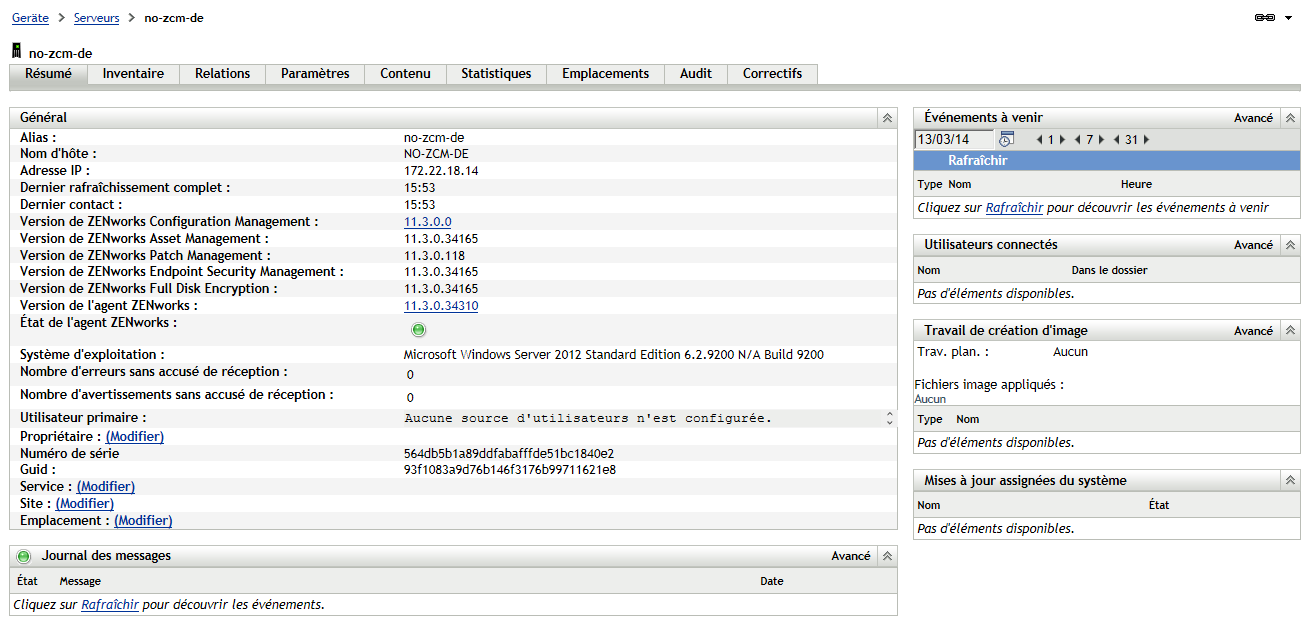Click the État column header in Mises à jour
Screen dimensions: 1306x621
click(x=1159, y=505)
